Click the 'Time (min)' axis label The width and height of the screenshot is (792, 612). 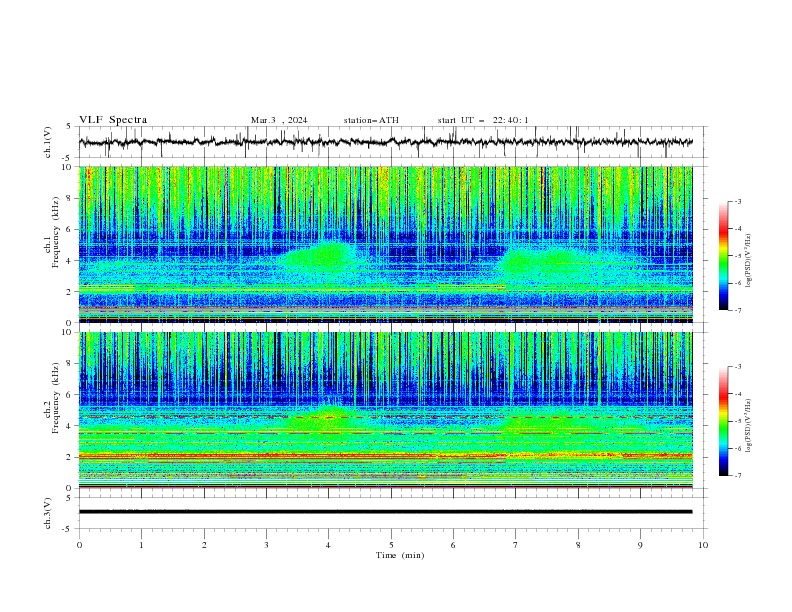[x=400, y=555]
